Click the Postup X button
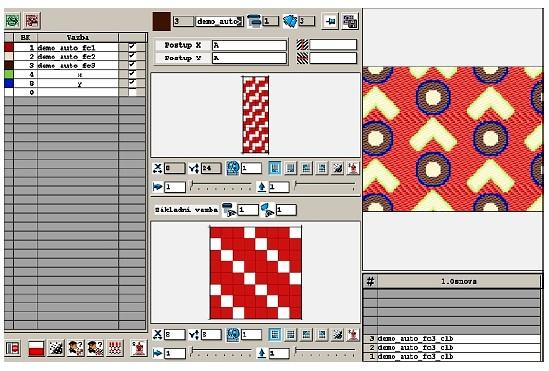 coord(183,46)
